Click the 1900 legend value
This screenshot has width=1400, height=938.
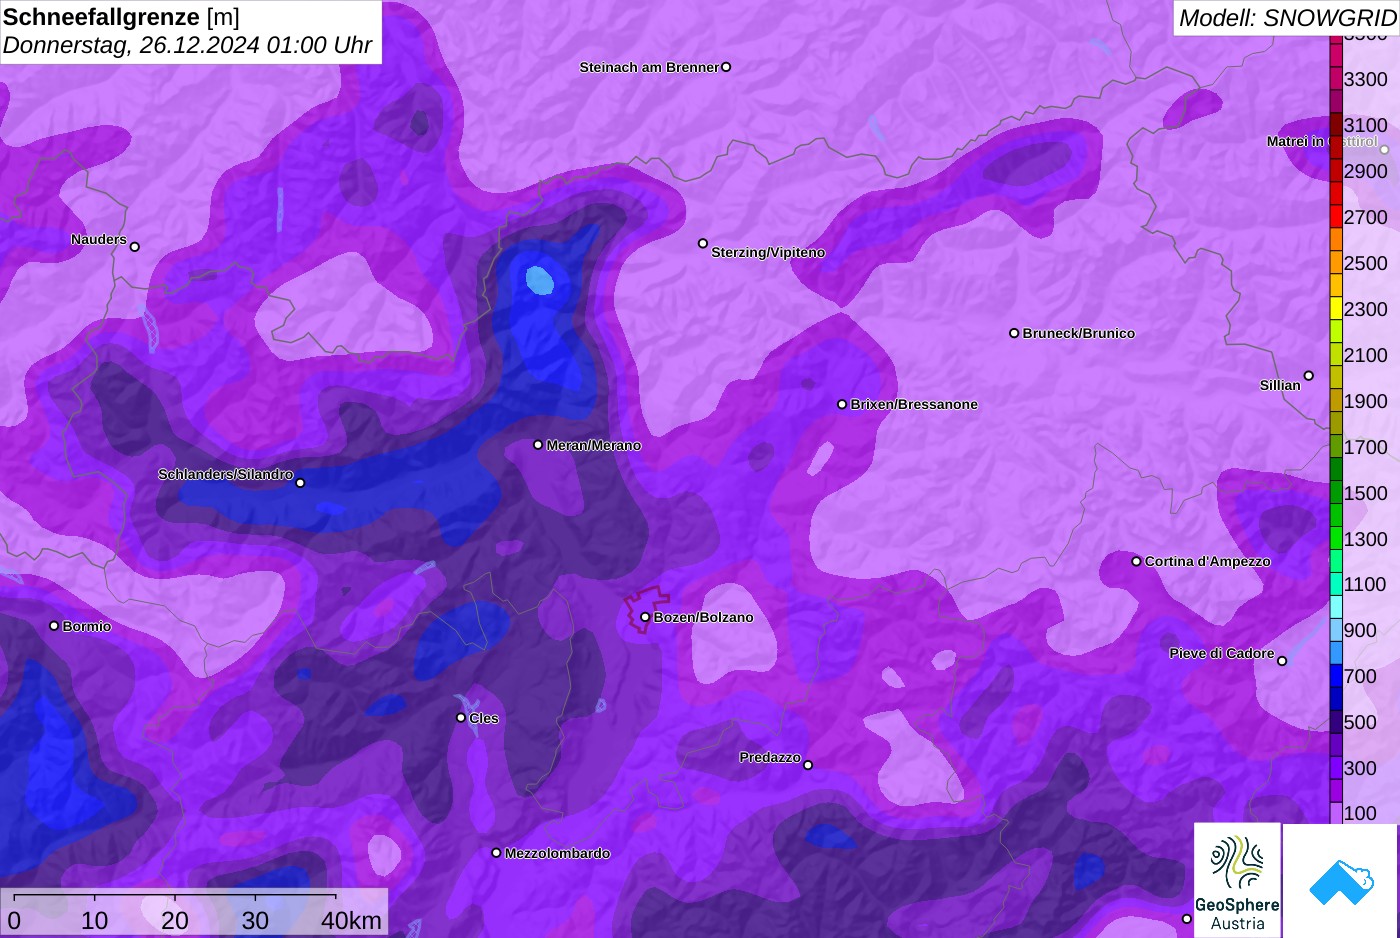[x=1366, y=401]
